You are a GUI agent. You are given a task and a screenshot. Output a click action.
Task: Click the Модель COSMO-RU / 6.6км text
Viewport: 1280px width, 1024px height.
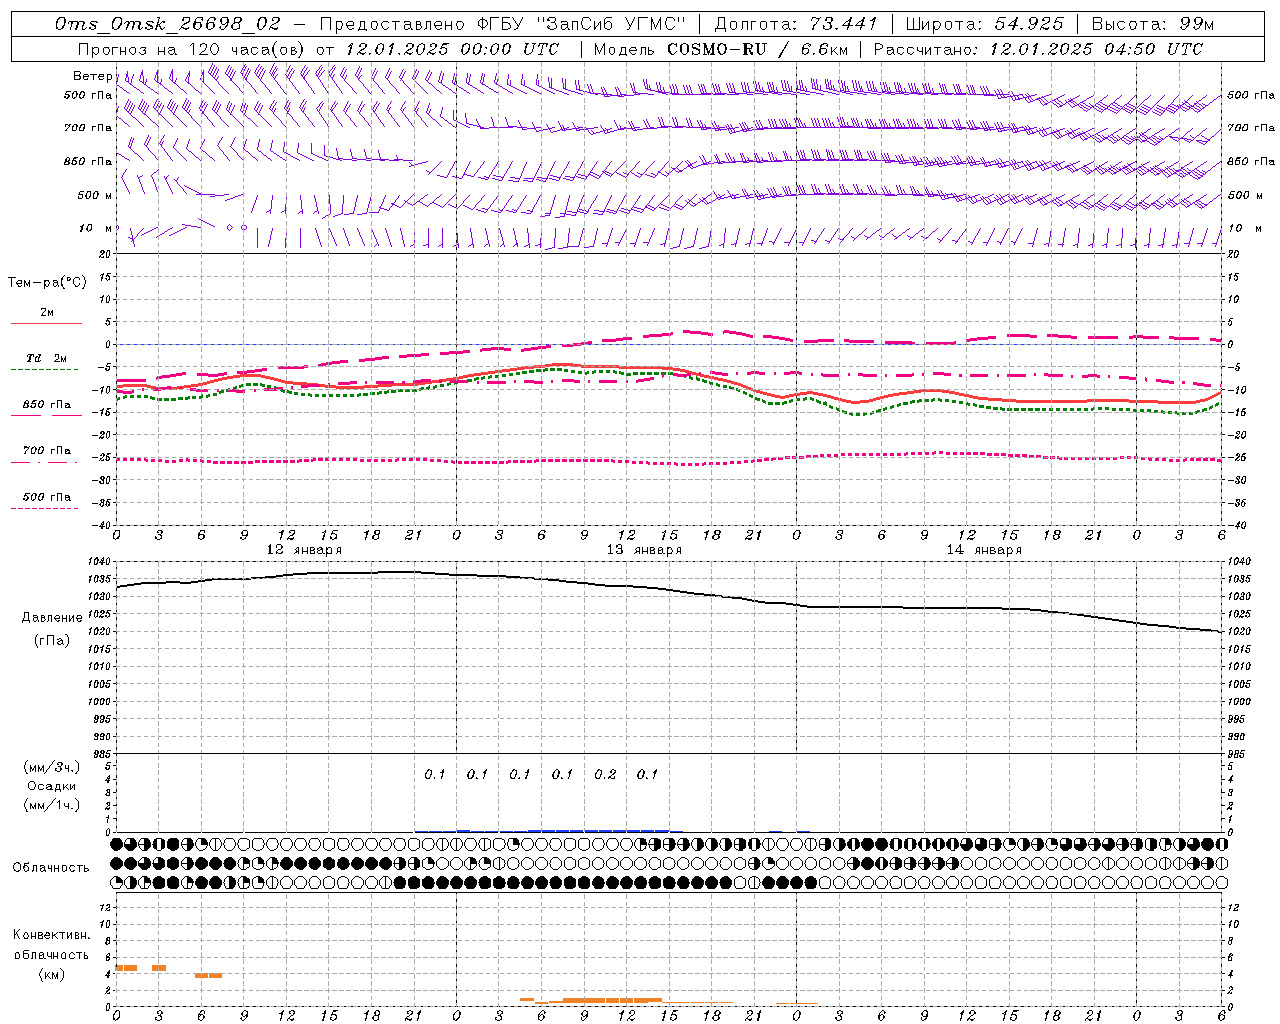[721, 49]
